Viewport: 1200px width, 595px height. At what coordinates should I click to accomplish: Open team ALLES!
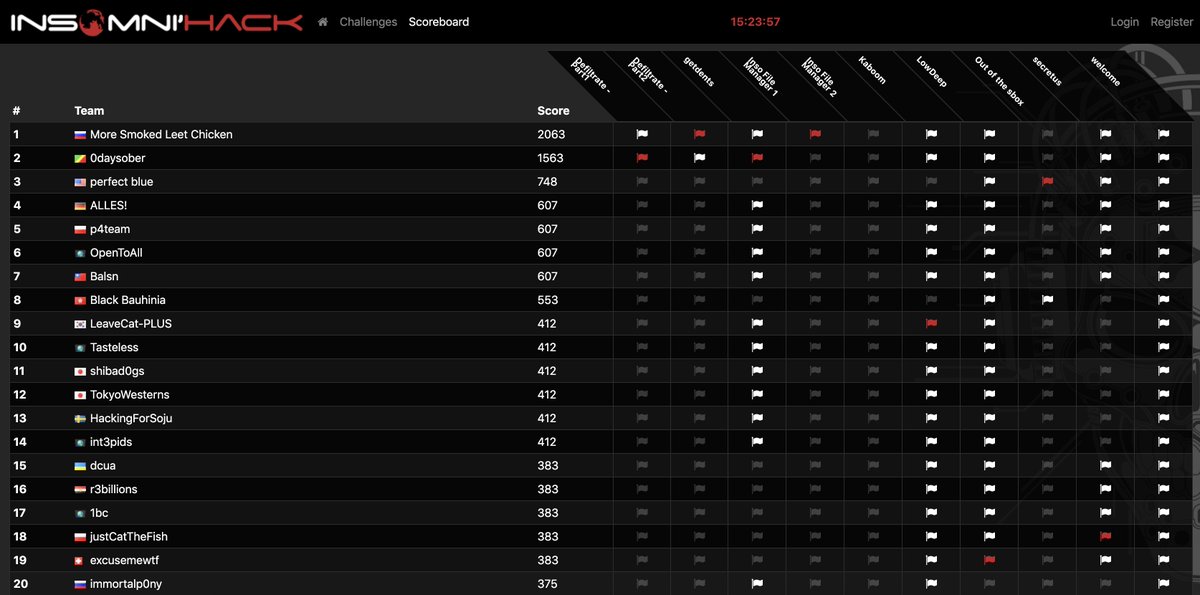[x=109, y=205]
